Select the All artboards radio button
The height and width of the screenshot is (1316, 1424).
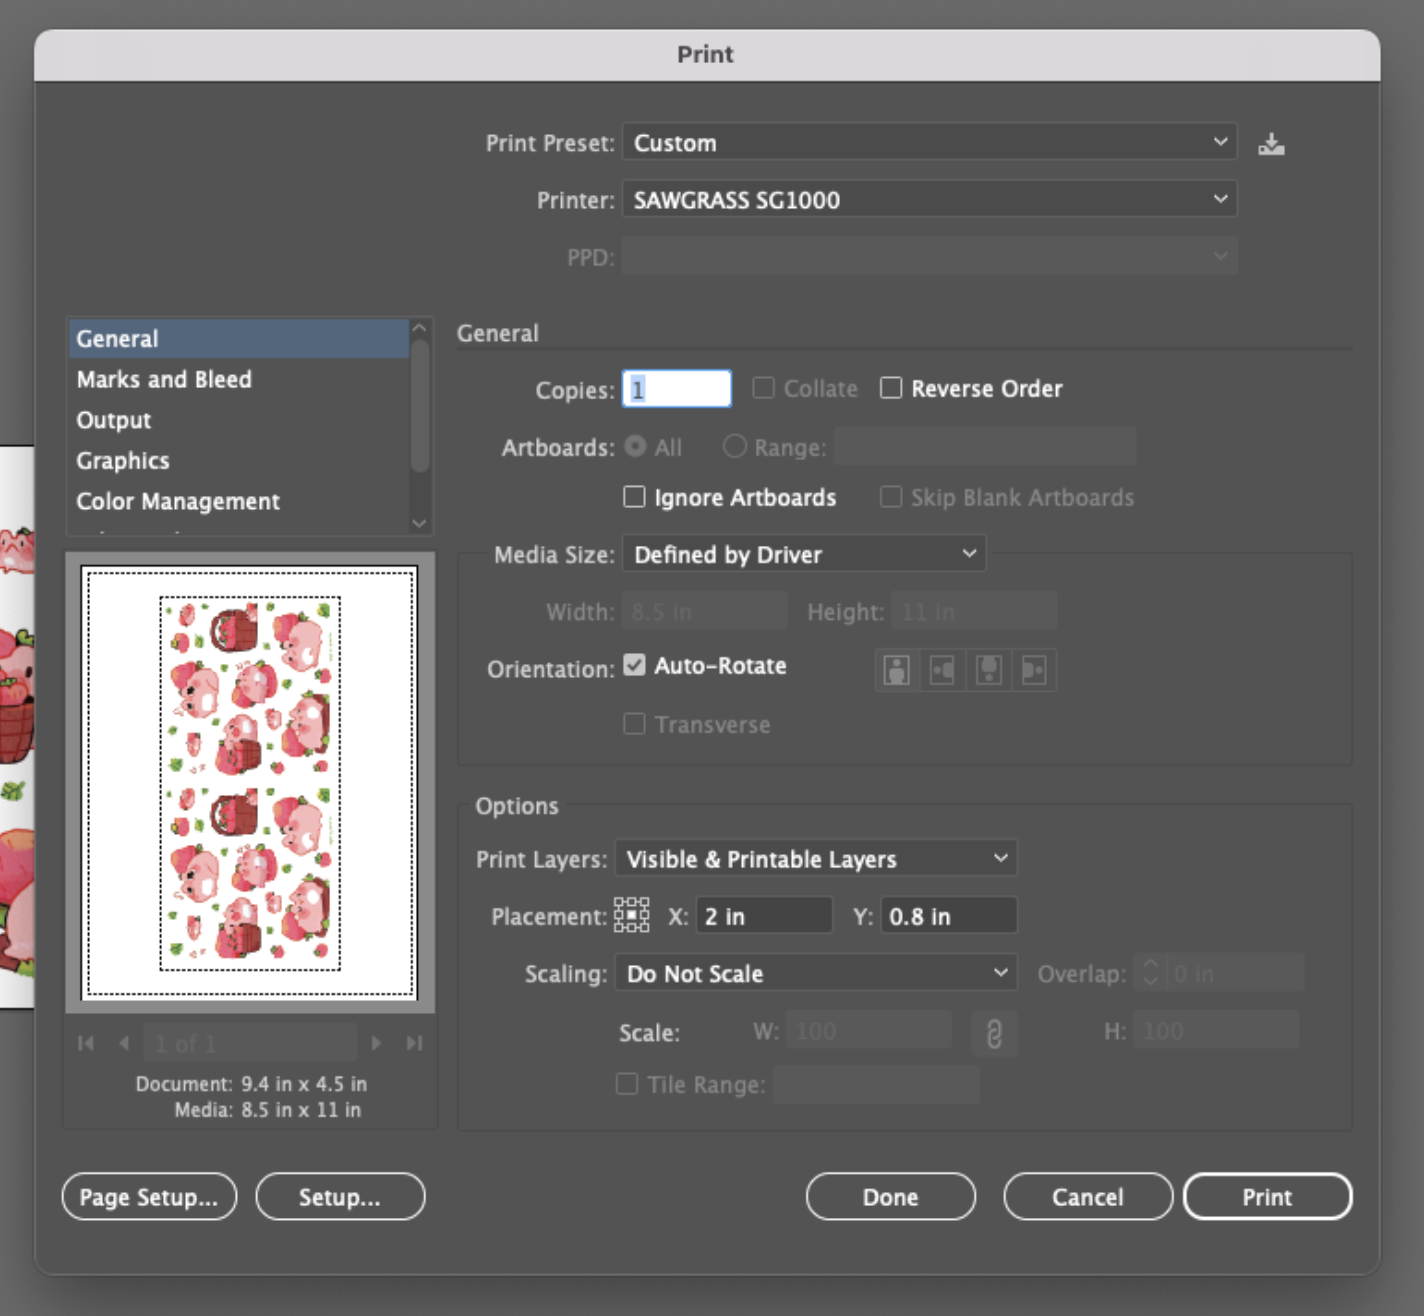(x=635, y=446)
